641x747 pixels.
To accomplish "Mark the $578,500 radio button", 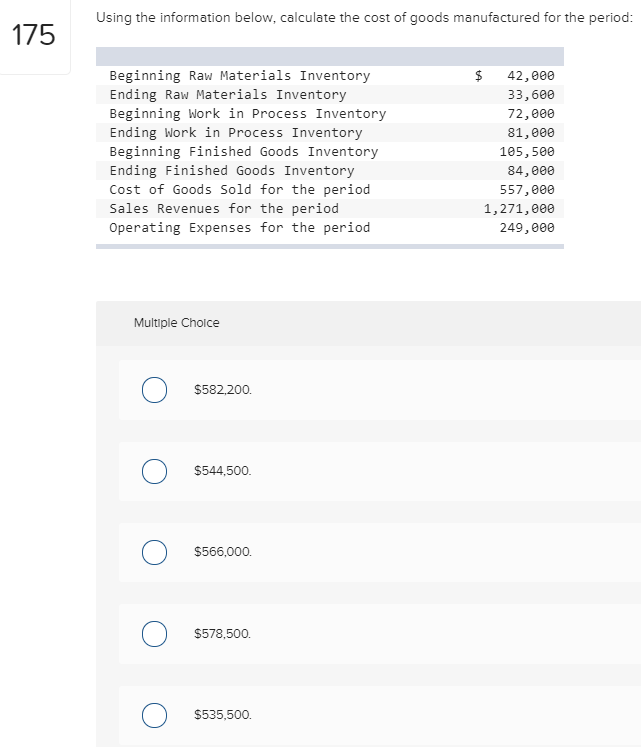I will (x=153, y=634).
